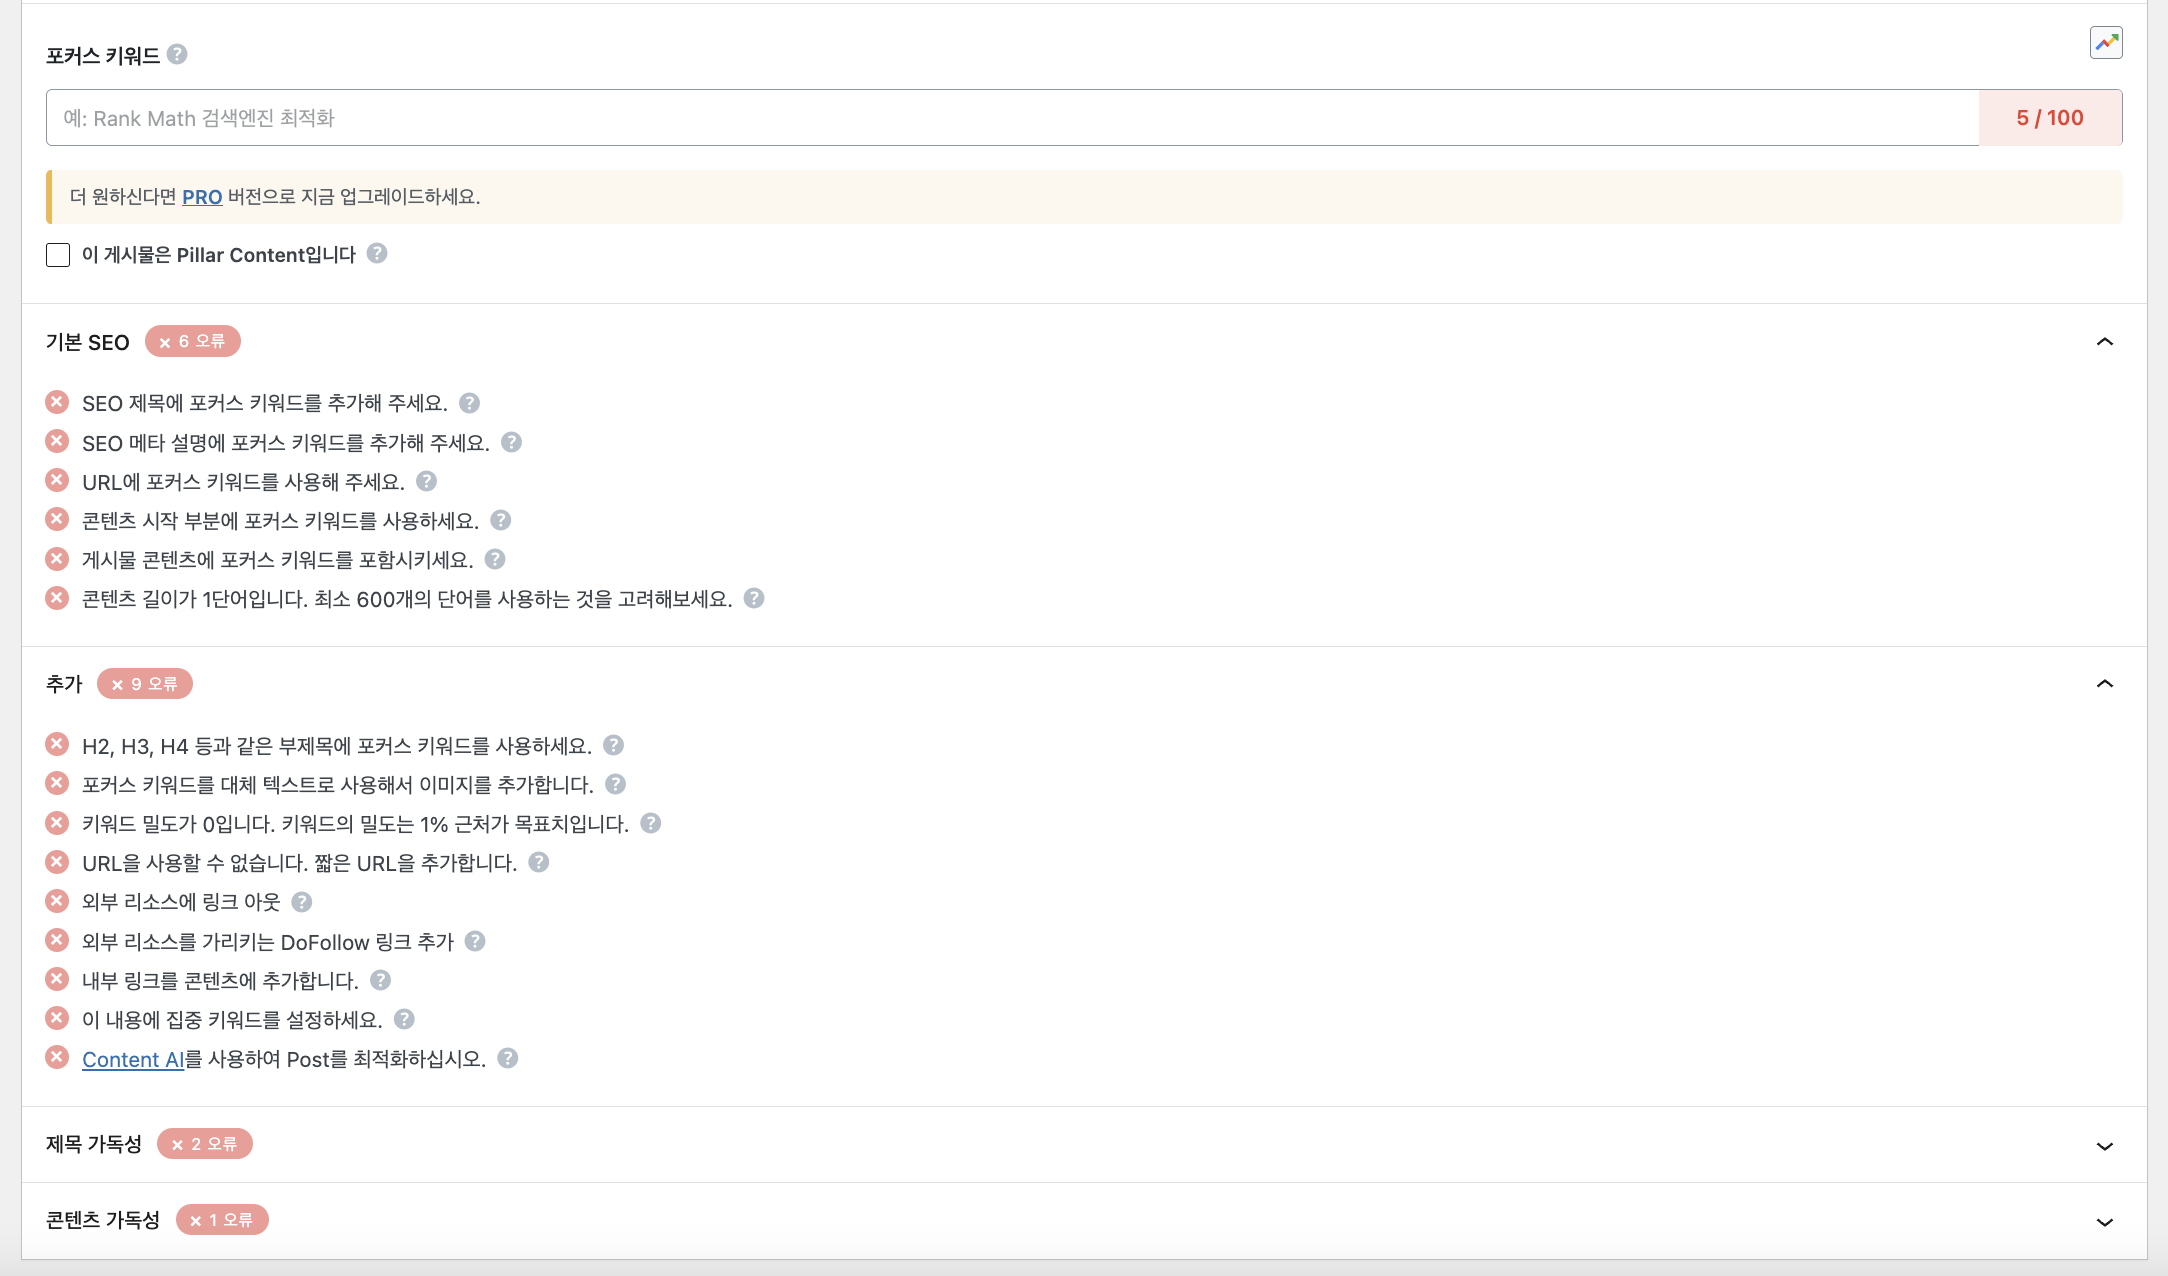
Task: Click help icon for 키워드 밀도 error
Action: 650,823
